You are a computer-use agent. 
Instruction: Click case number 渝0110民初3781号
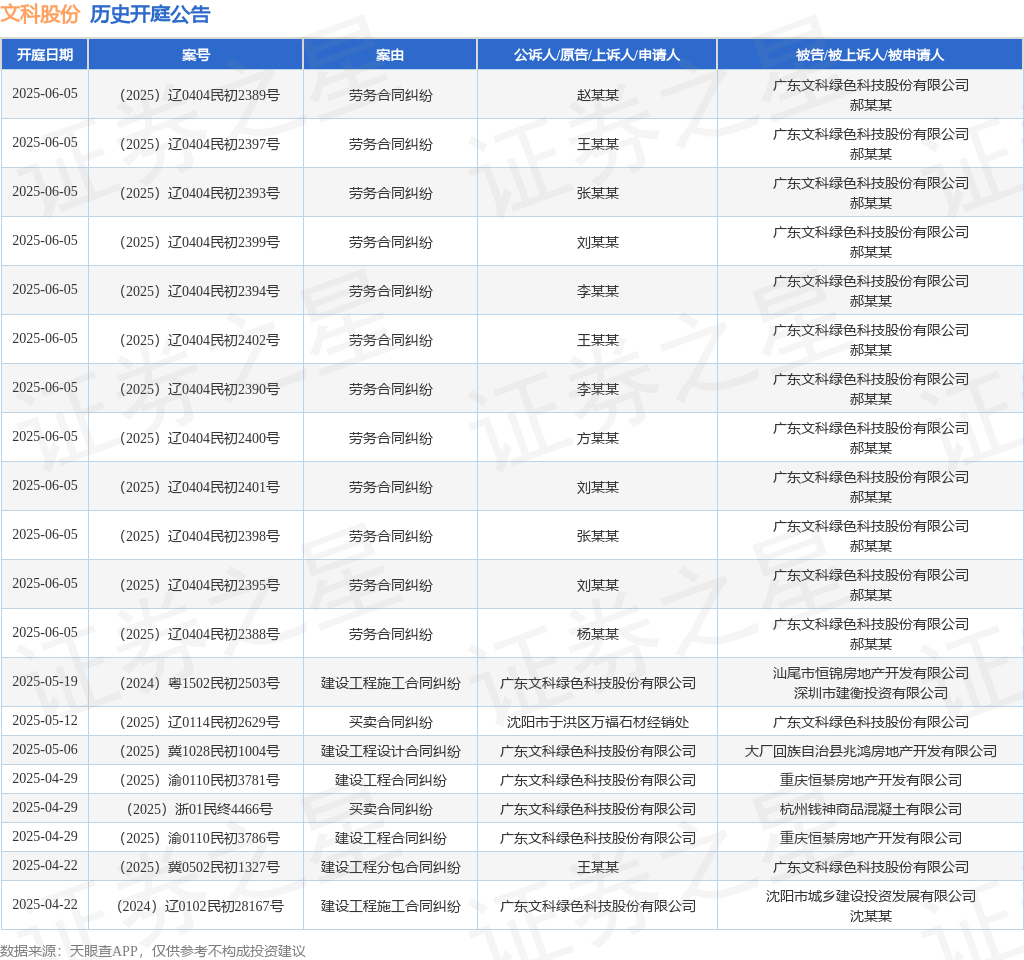[199, 780]
